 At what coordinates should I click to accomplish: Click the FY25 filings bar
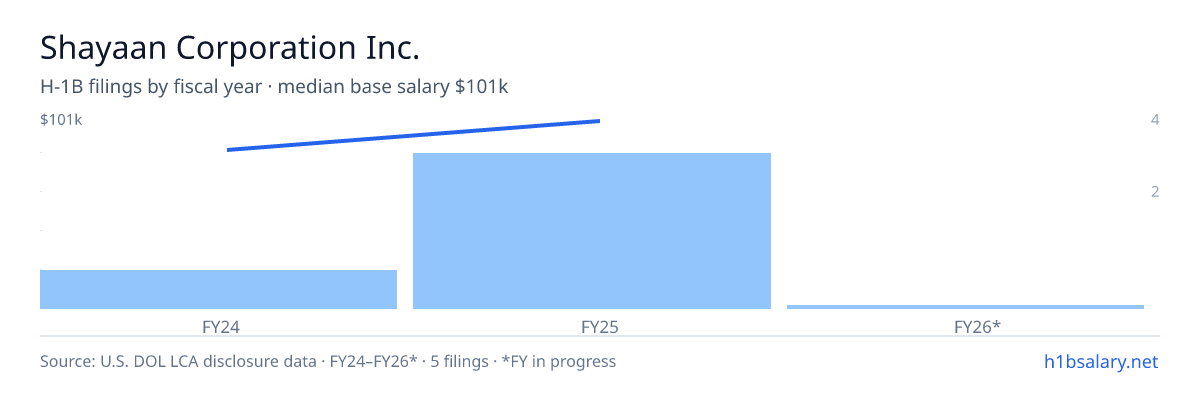click(x=592, y=231)
